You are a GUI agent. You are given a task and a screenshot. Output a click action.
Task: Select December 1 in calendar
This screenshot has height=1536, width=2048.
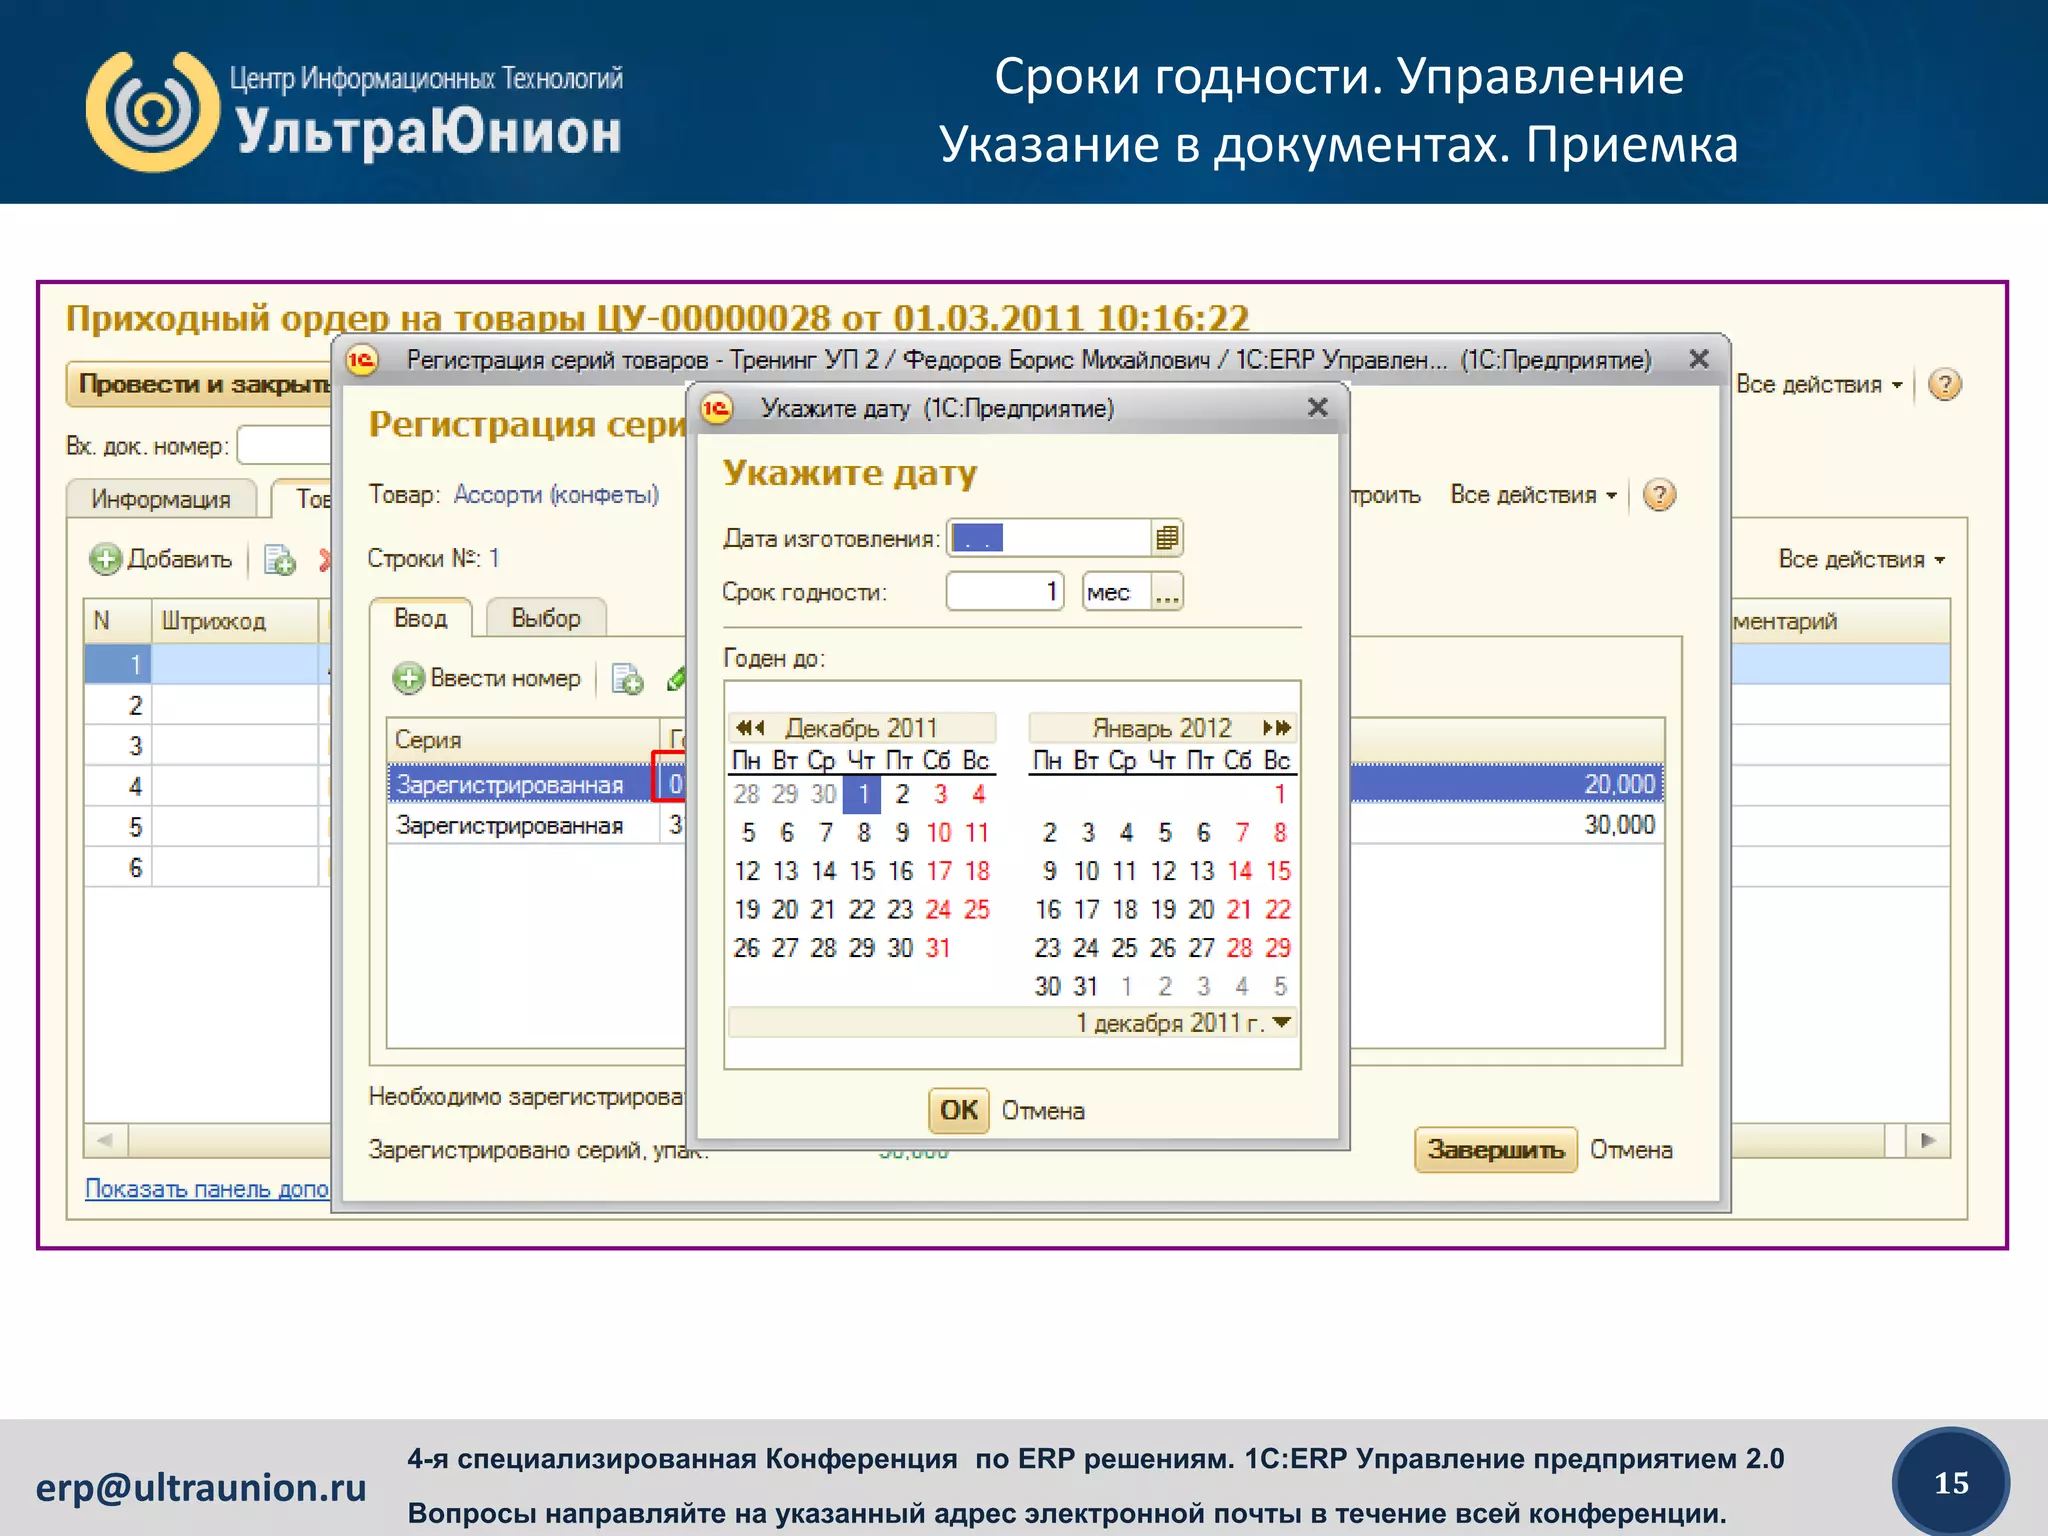click(862, 795)
